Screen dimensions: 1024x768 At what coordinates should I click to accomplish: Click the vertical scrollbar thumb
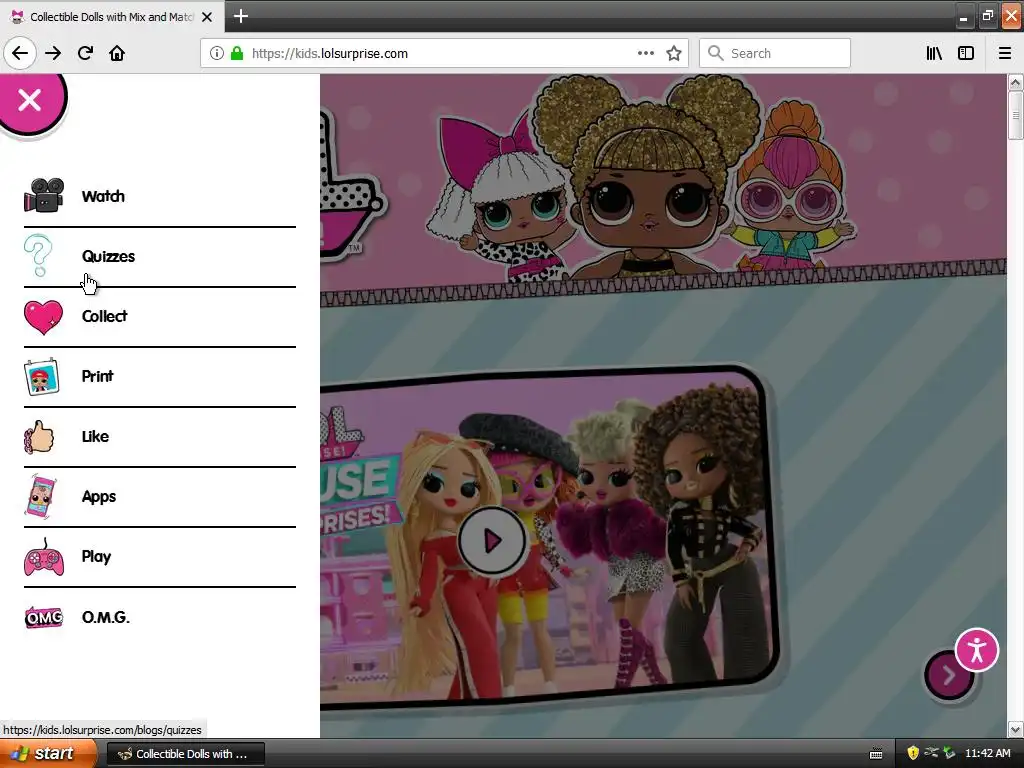pos(1015,115)
